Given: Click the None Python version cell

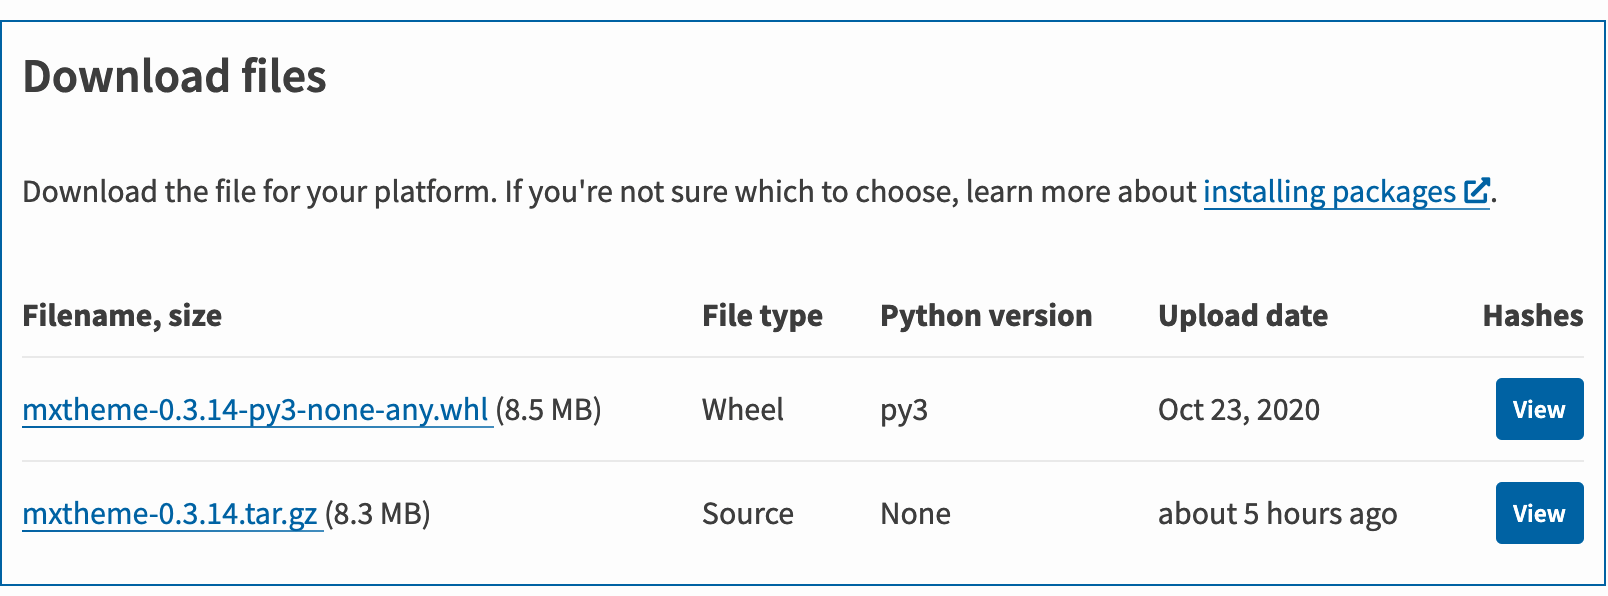Looking at the screenshot, I should (915, 514).
